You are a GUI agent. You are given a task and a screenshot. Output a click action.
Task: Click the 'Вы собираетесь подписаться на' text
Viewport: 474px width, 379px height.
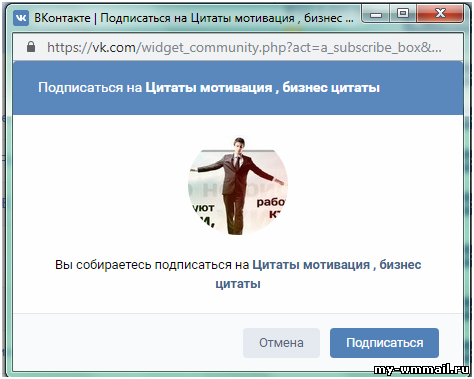click(x=152, y=265)
